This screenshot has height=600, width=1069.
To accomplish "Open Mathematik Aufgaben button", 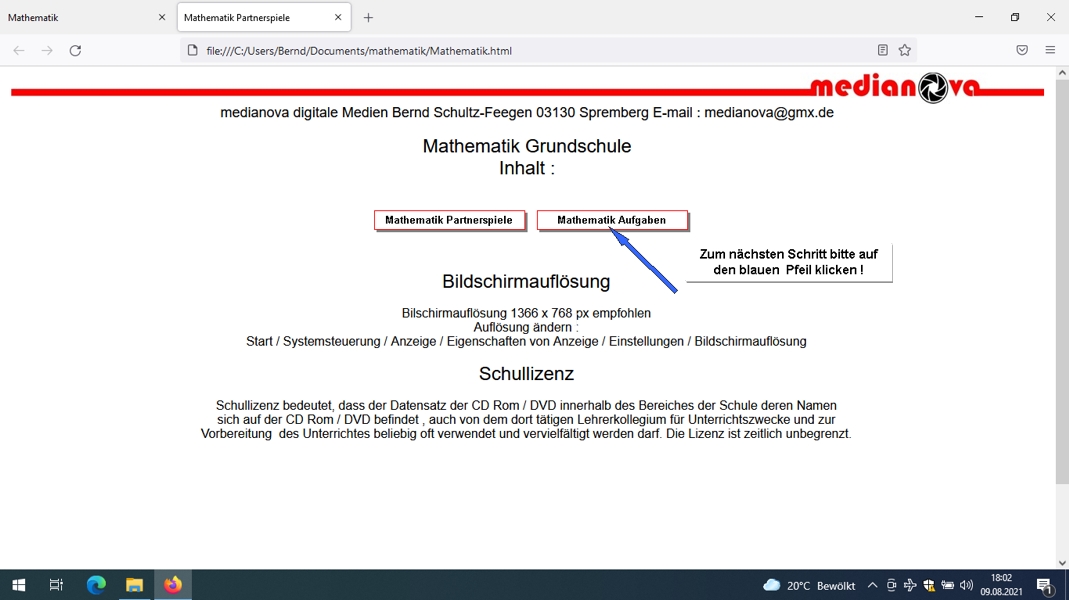I will [612, 220].
